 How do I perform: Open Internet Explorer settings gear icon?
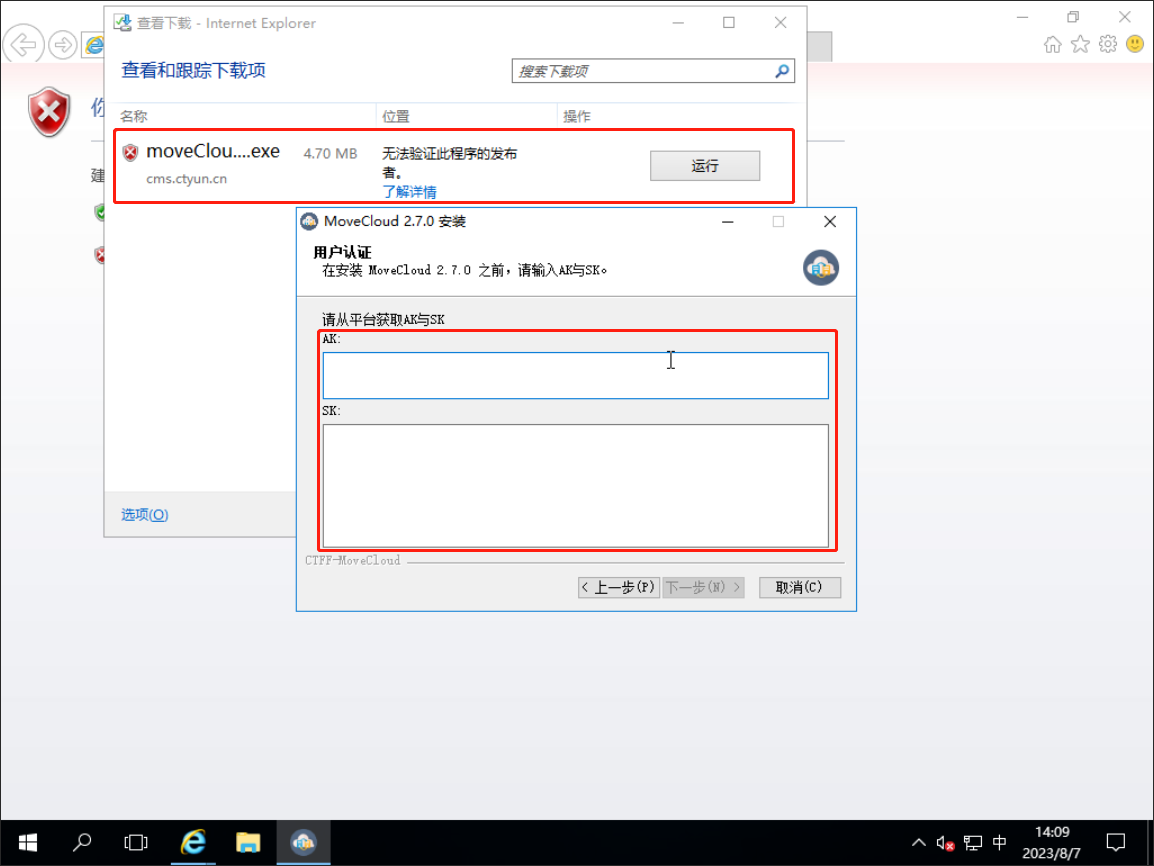click(x=1107, y=44)
